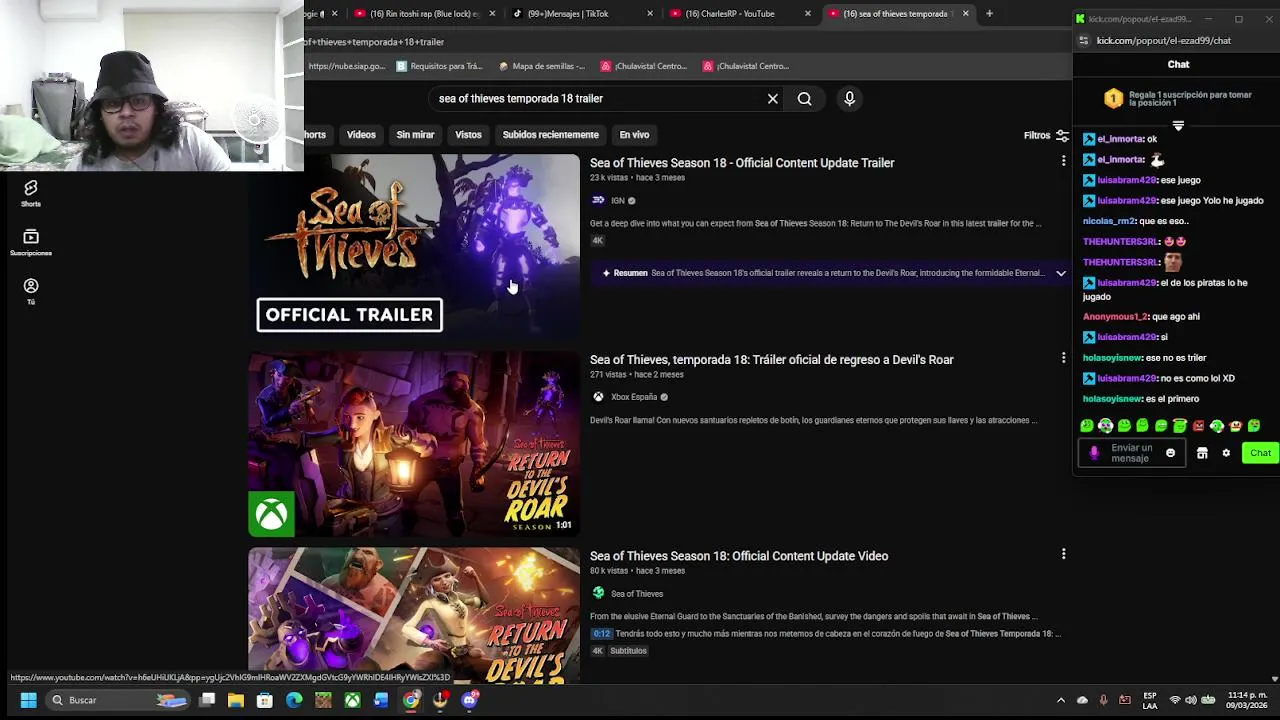
Task: Collapse Kick chat banner with the down arrow
Action: coord(1178,126)
